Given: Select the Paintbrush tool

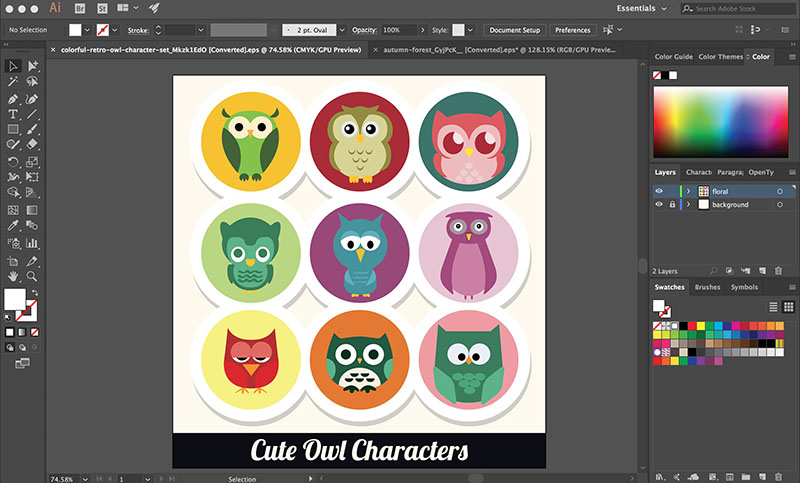Looking at the screenshot, I should coord(32,130).
